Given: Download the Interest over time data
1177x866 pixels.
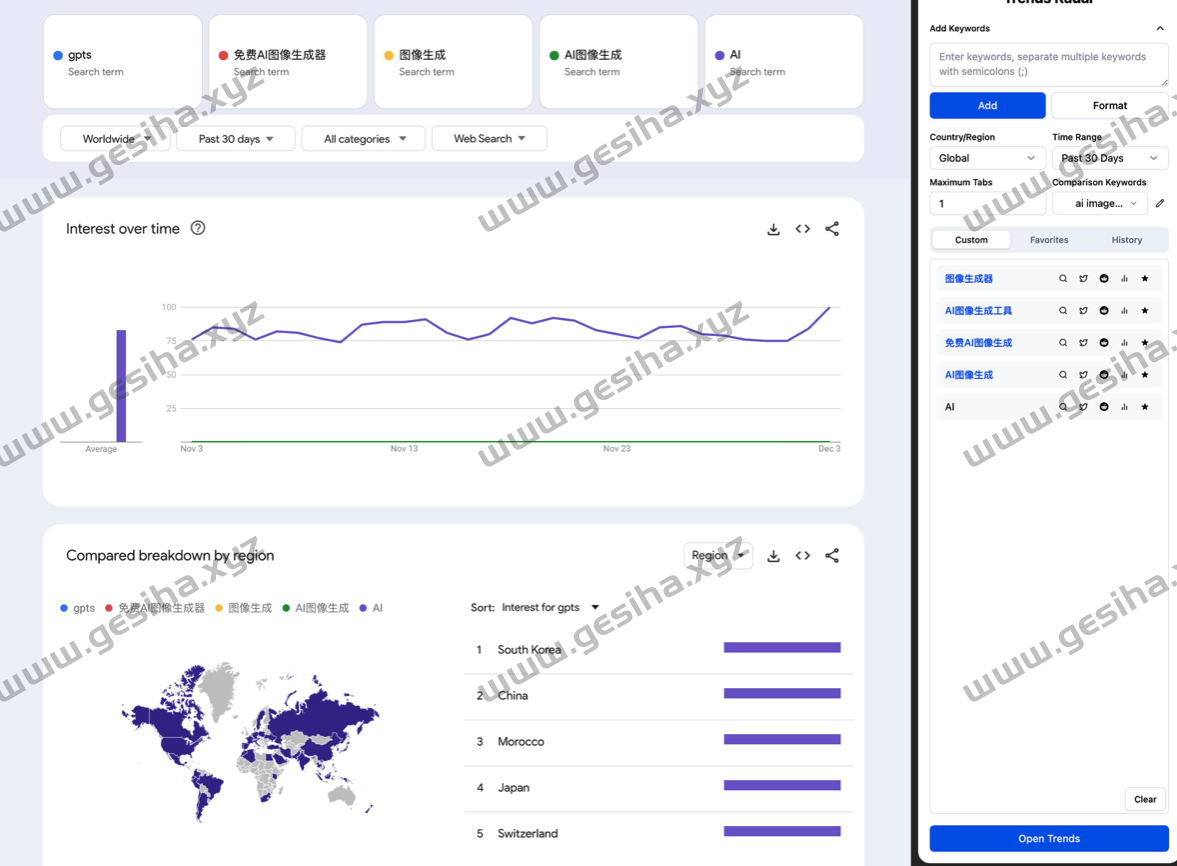Looking at the screenshot, I should point(773,229).
